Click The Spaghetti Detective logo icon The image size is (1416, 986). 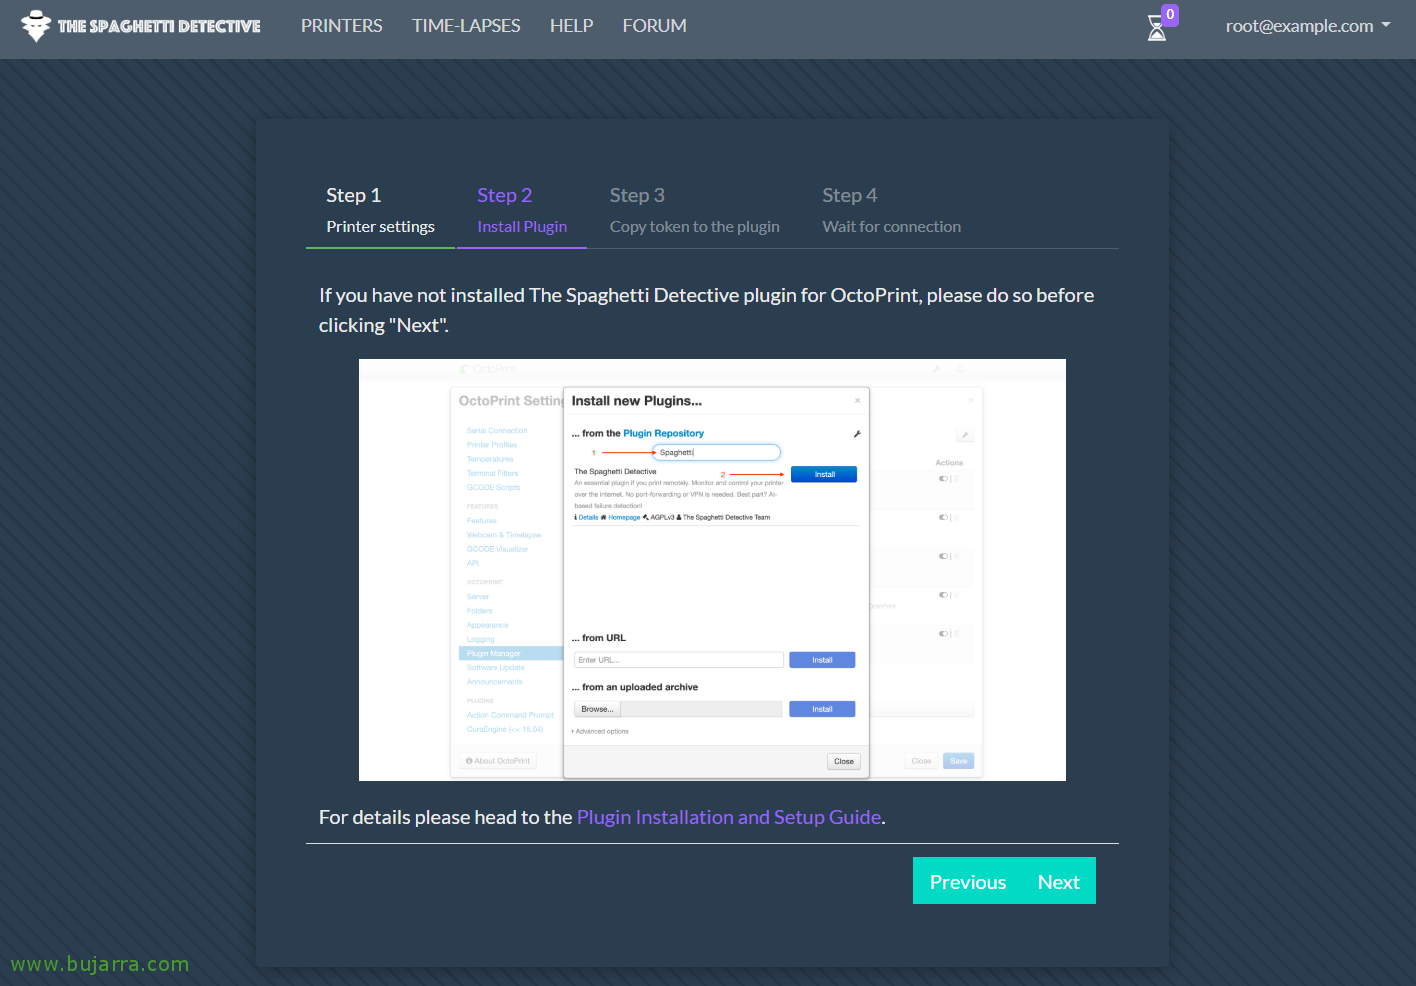[36, 26]
